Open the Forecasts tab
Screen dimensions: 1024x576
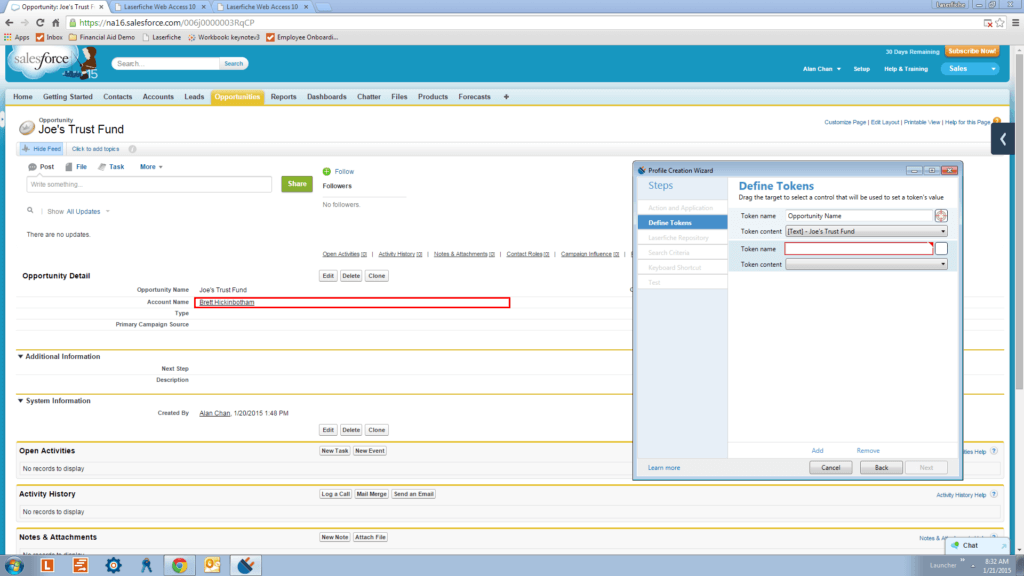coord(474,97)
